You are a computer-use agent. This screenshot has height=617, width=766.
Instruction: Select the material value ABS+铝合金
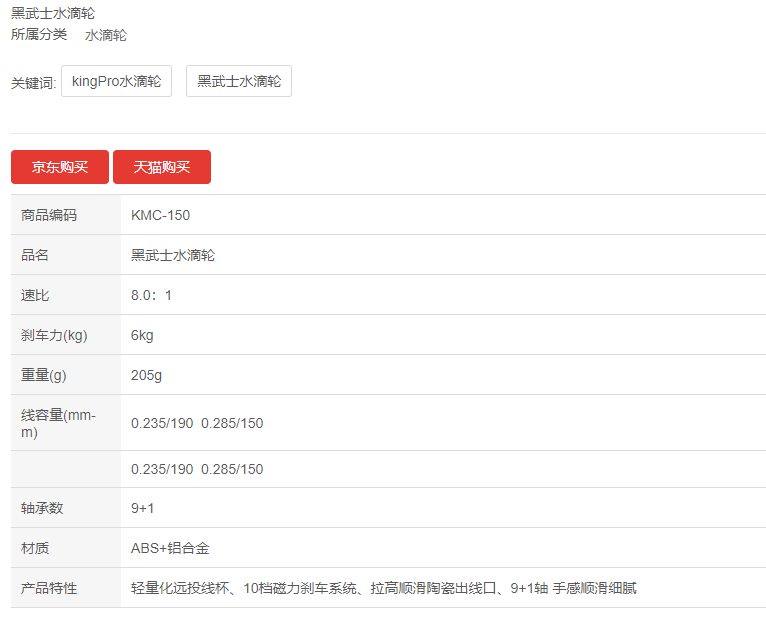[x=170, y=548]
